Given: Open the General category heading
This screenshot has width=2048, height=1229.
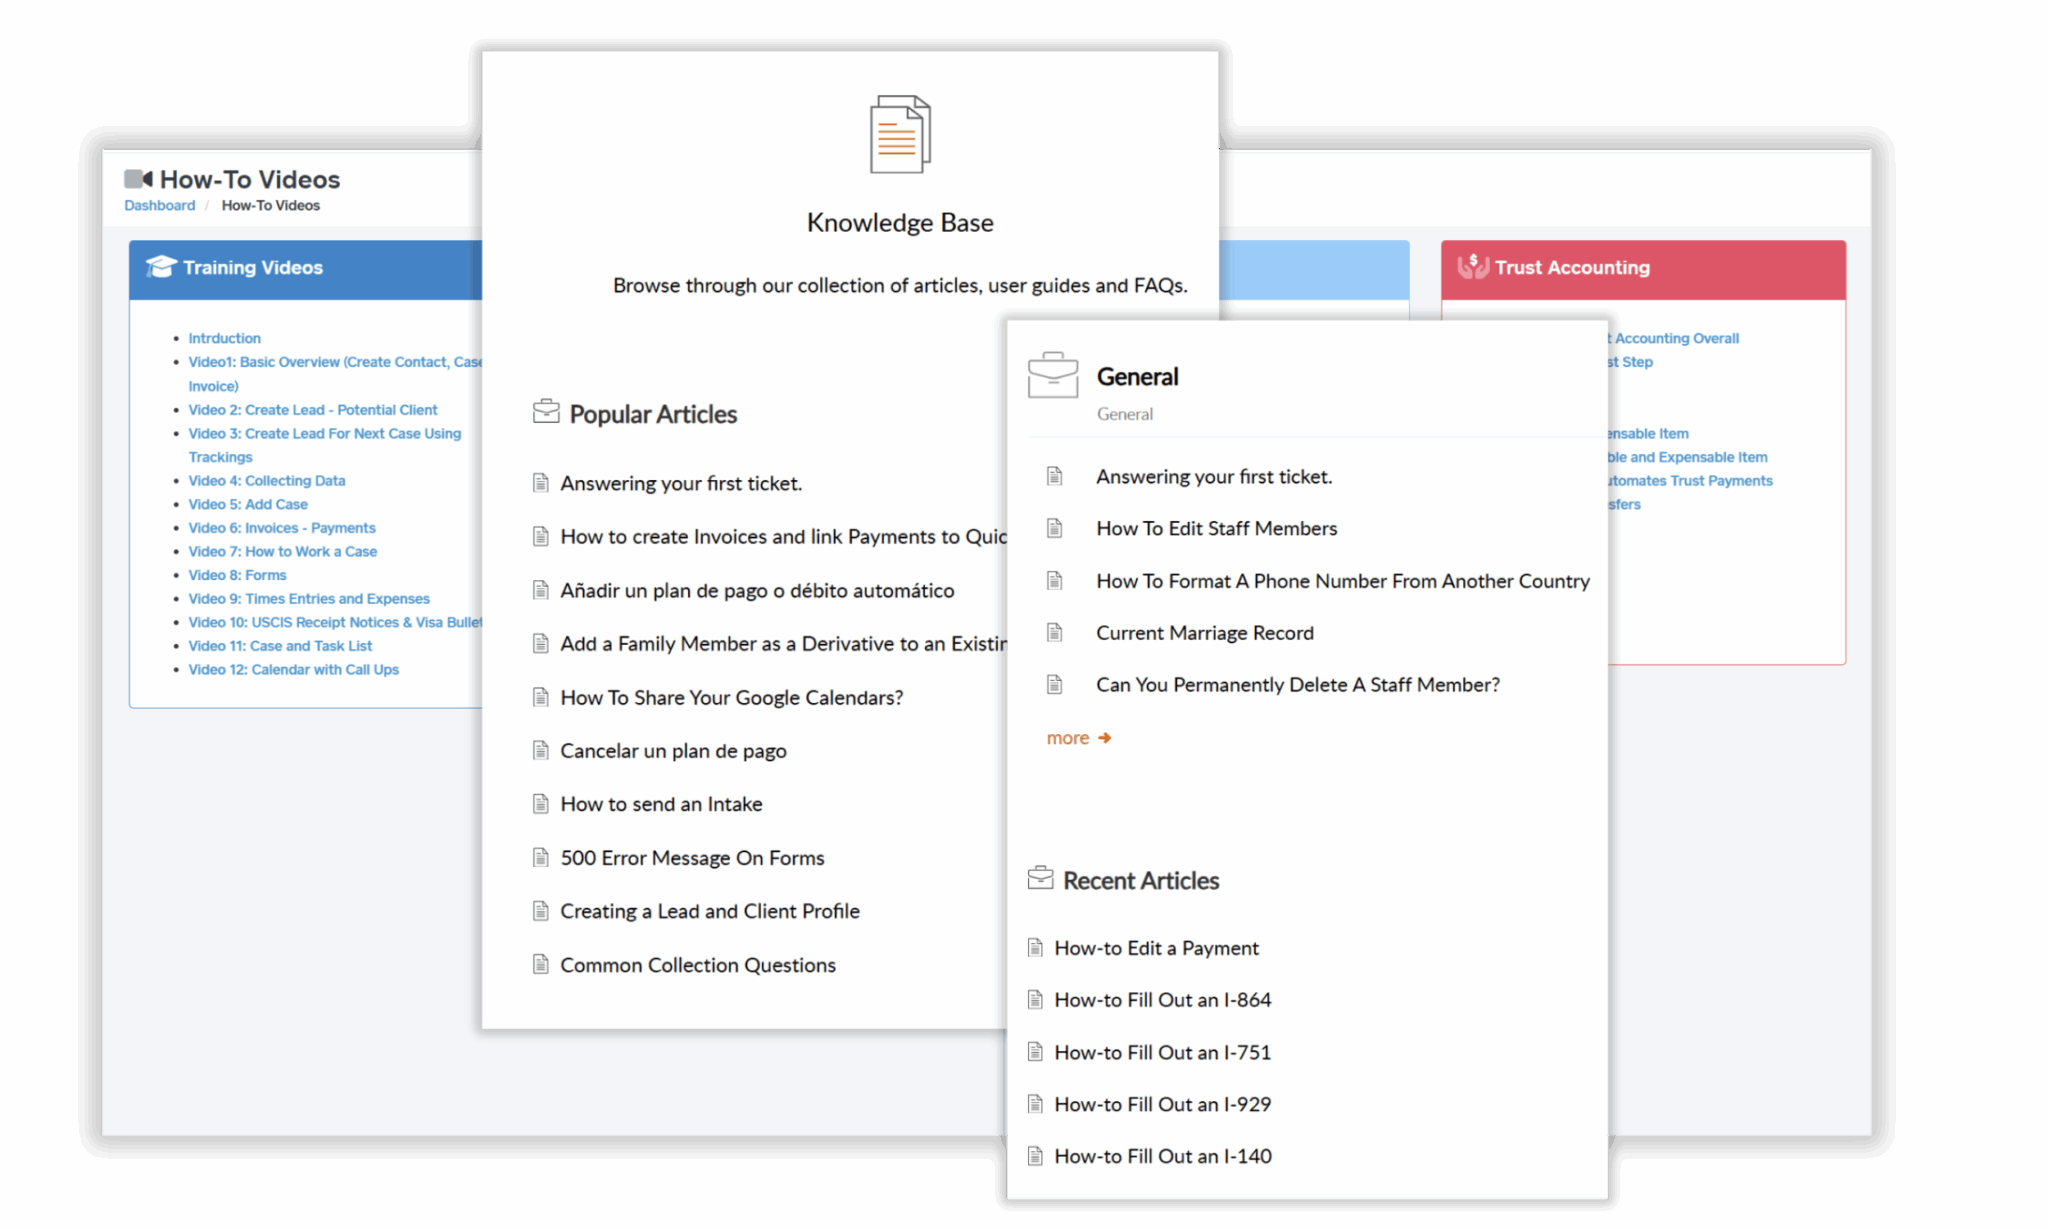Looking at the screenshot, I should click(1137, 377).
